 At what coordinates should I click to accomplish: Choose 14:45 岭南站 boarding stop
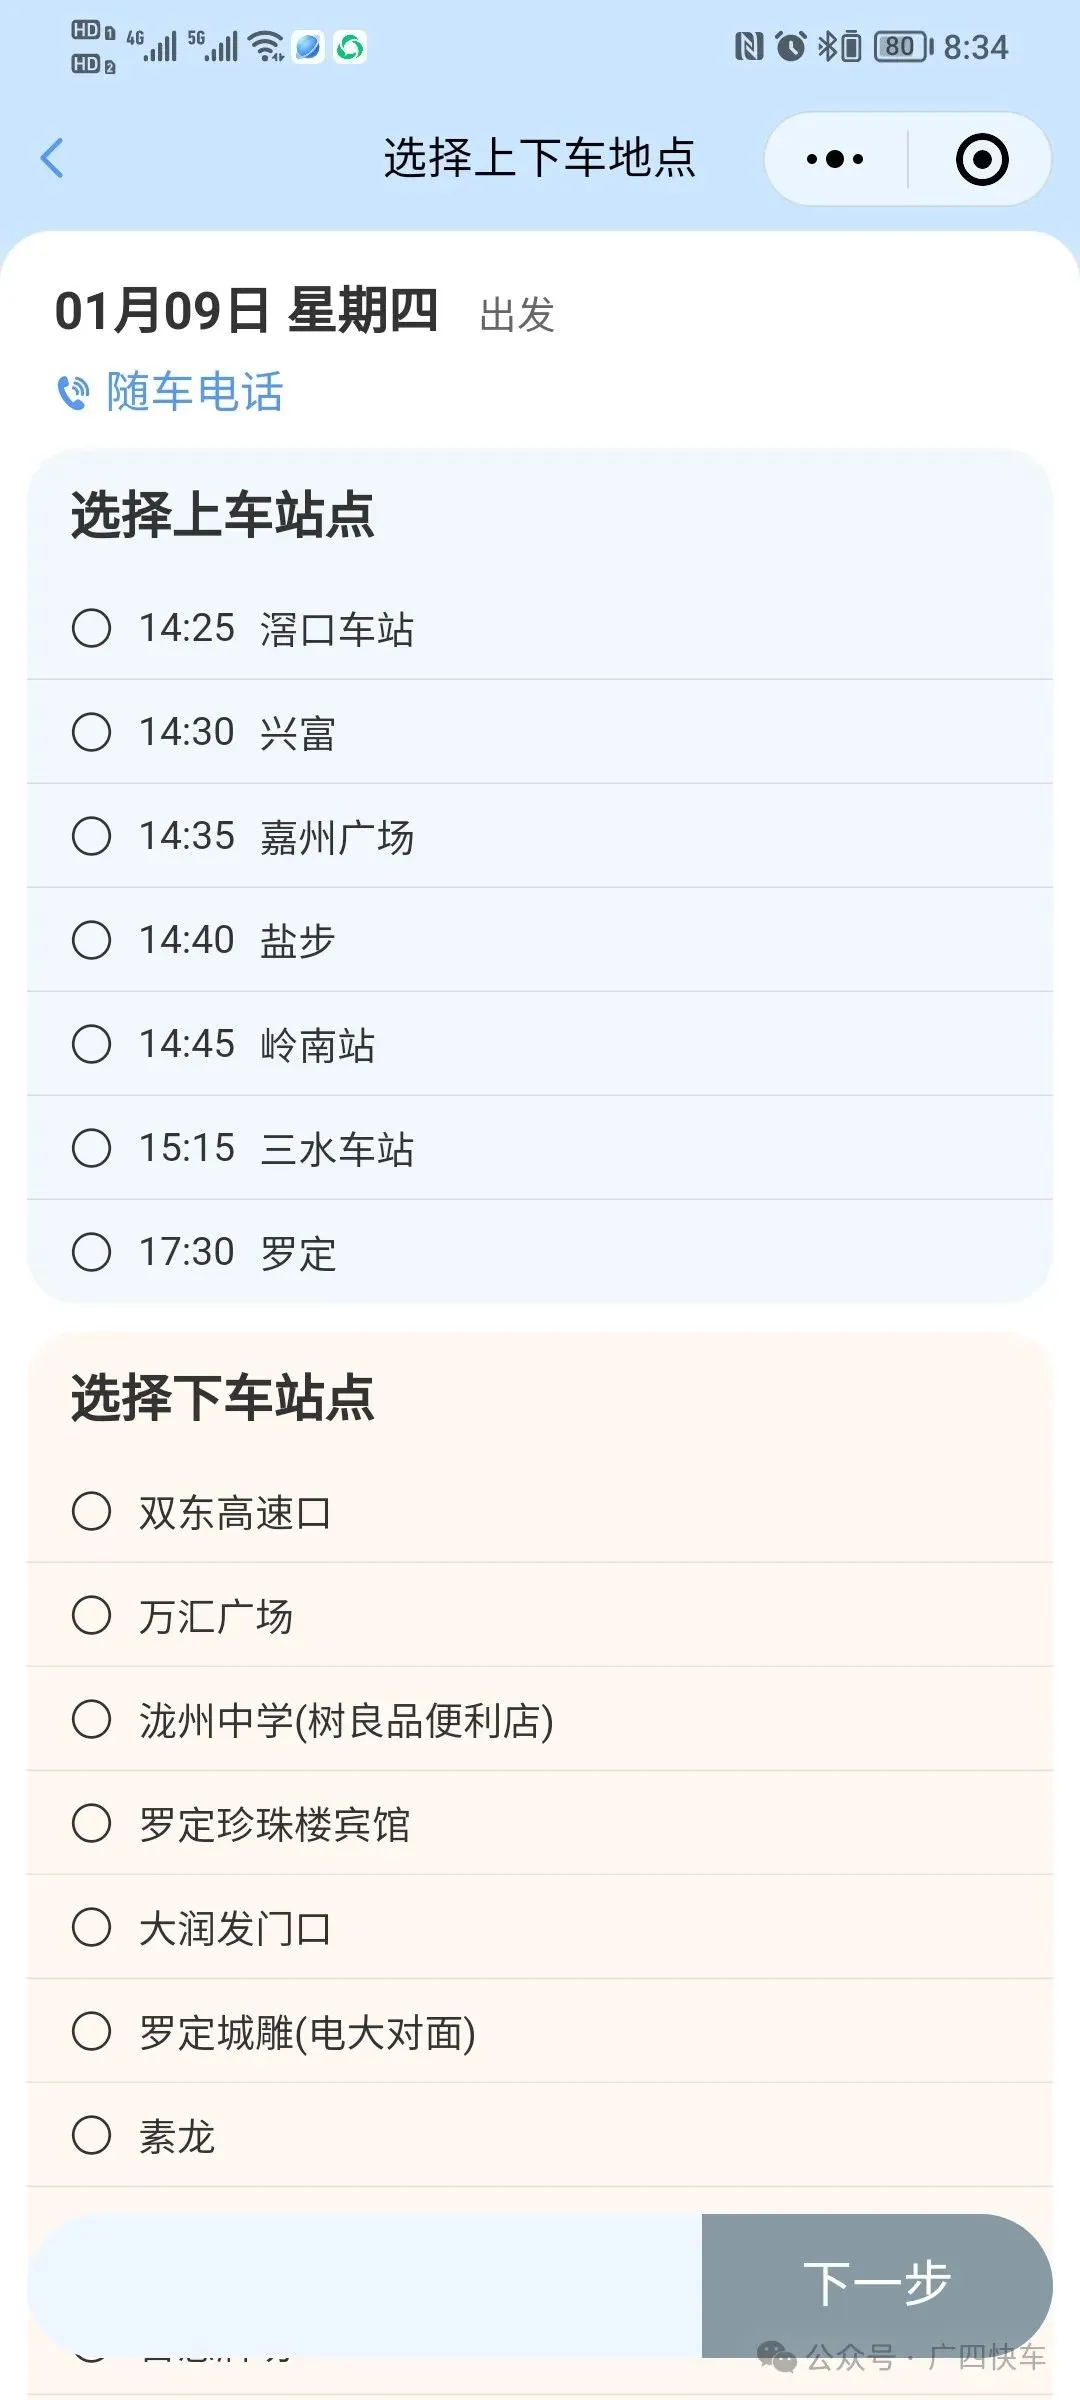point(540,1044)
